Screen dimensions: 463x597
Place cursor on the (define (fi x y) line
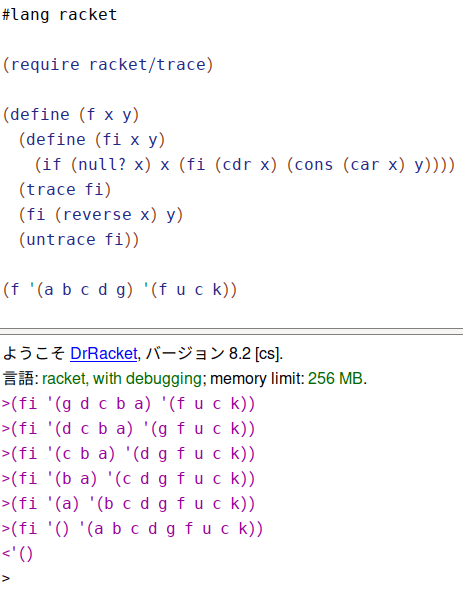point(92,140)
